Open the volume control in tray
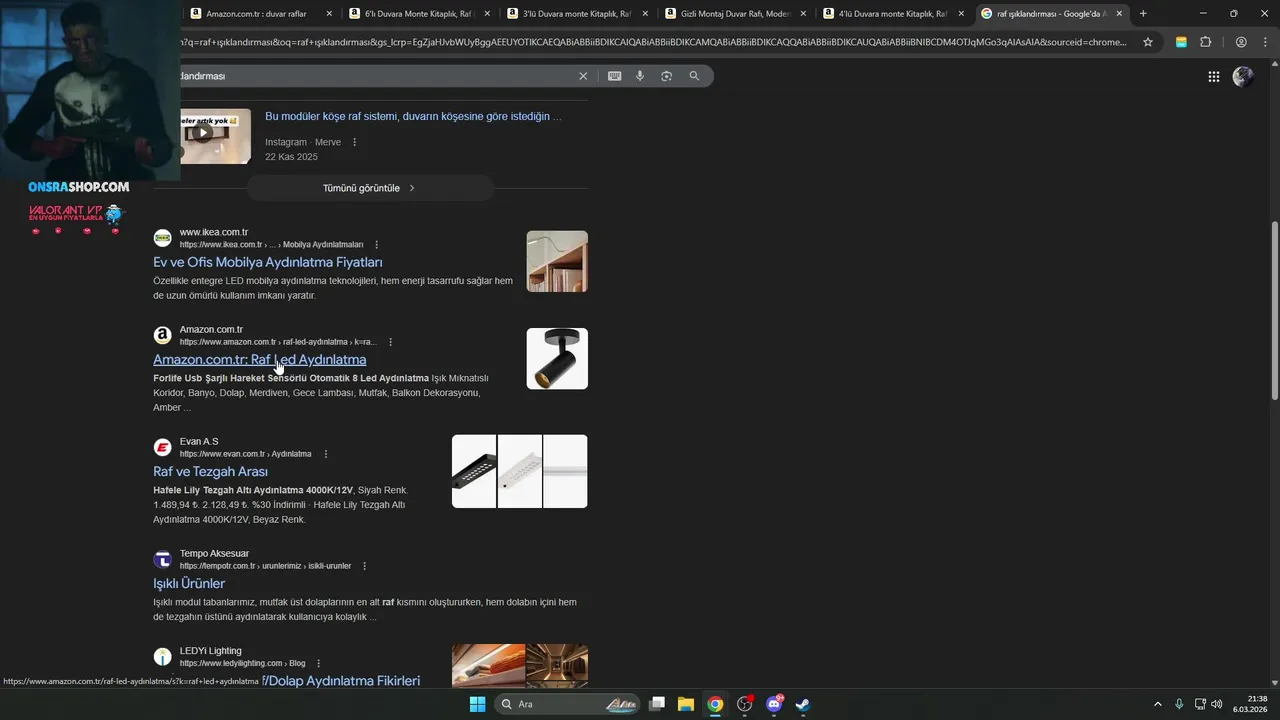1280x720 pixels. (1217, 704)
